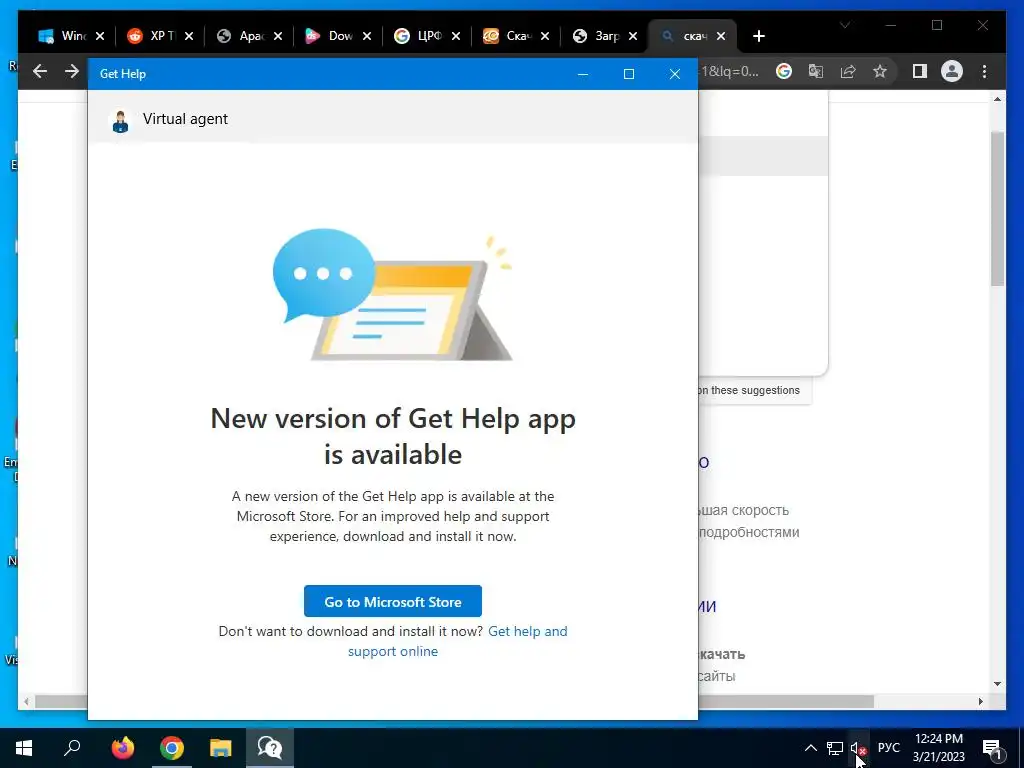The image size is (1024, 768).
Task: Click Chrome horizontal scroll left arrow
Action: pos(26,701)
